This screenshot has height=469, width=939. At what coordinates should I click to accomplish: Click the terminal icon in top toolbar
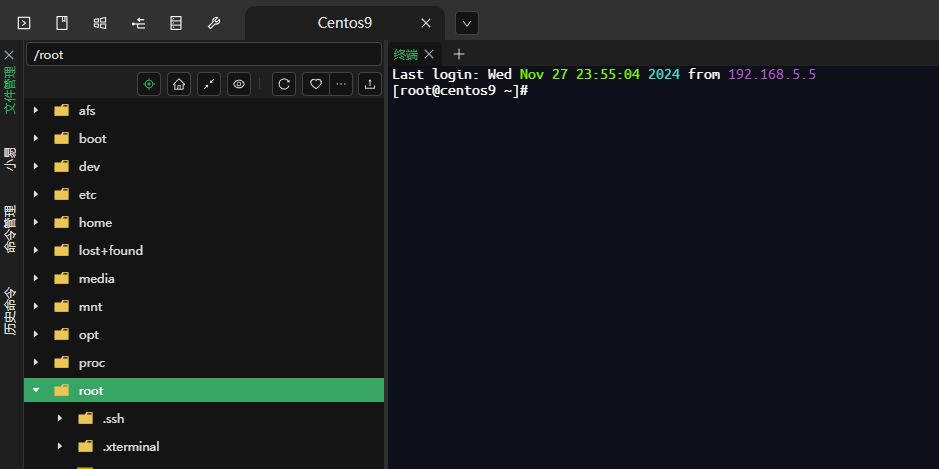click(24, 22)
